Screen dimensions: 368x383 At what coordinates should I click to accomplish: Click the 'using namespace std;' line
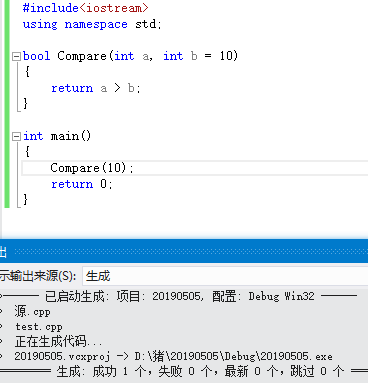tap(92, 24)
